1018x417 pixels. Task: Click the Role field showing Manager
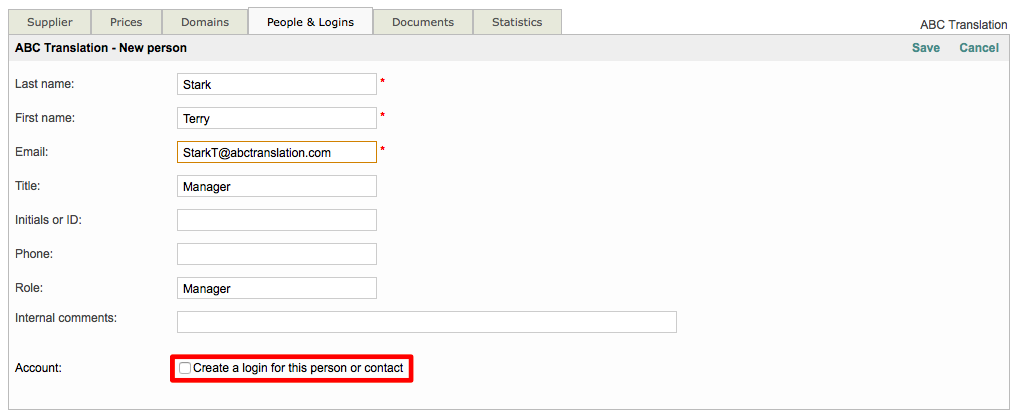pyautogui.click(x=276, y=289)
